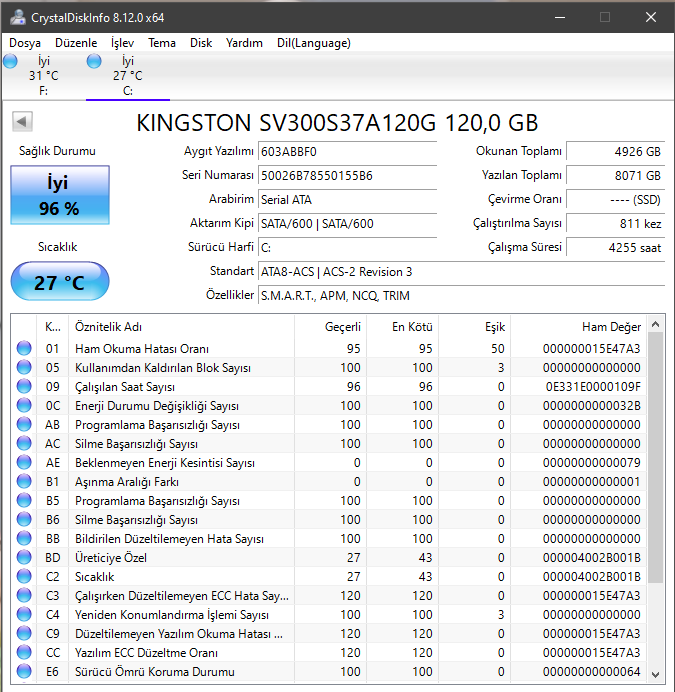The image size is (675, 692).
Task: Click the Çalıştırılma Sayısı value 811 kez
Action: tap(615, 223)
